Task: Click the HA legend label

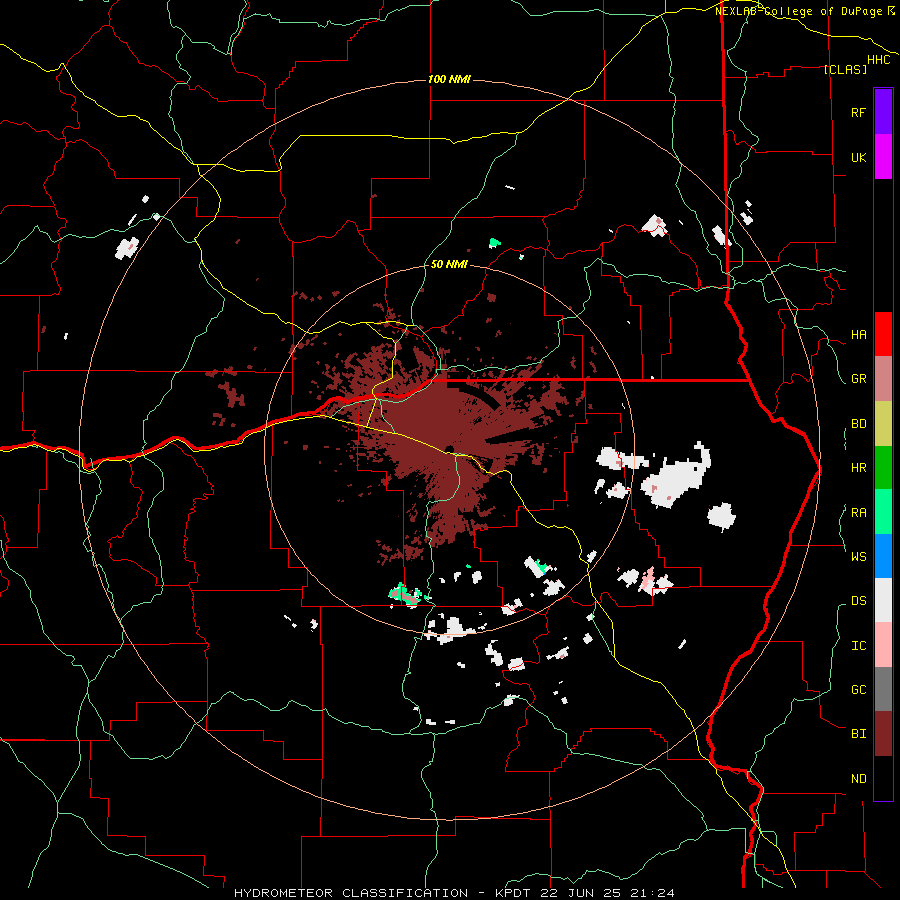Action: pyautogui.click(x=858, y=334)
